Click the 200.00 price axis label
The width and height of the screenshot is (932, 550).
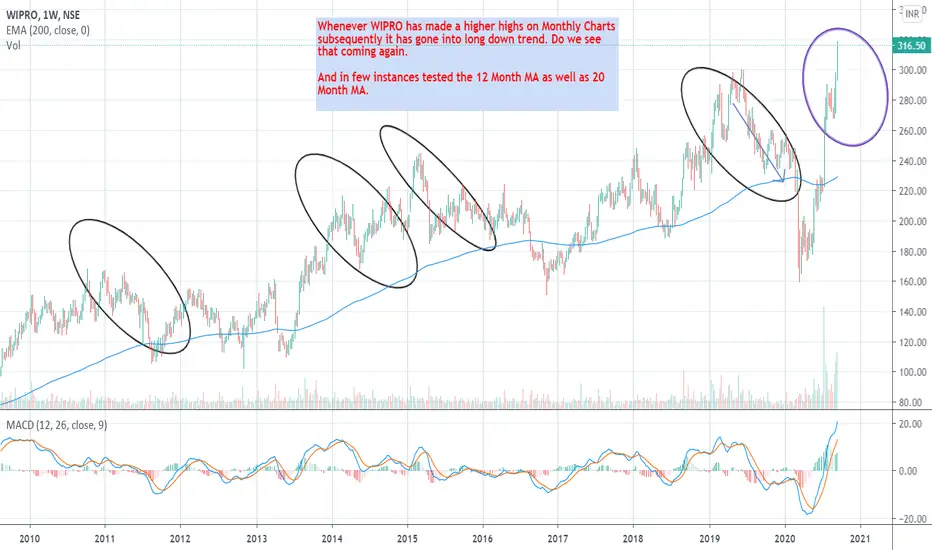point(912,222)
